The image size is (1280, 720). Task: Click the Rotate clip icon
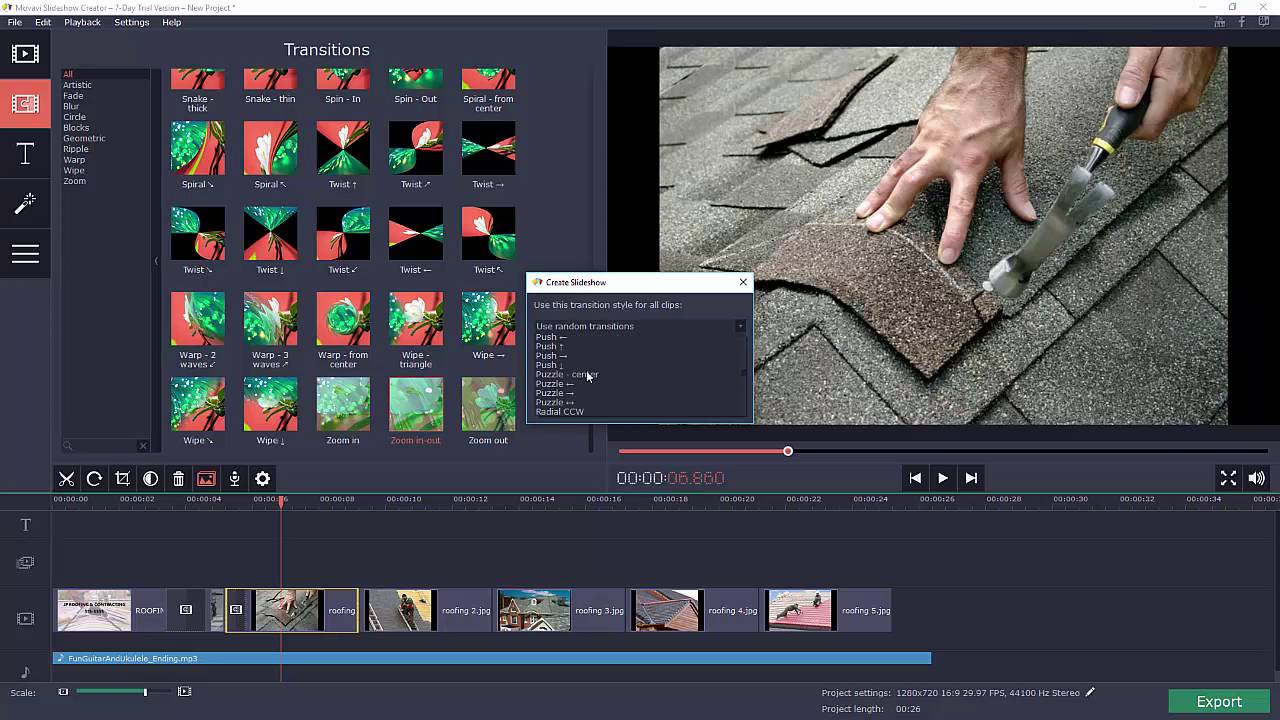point(94,479)
